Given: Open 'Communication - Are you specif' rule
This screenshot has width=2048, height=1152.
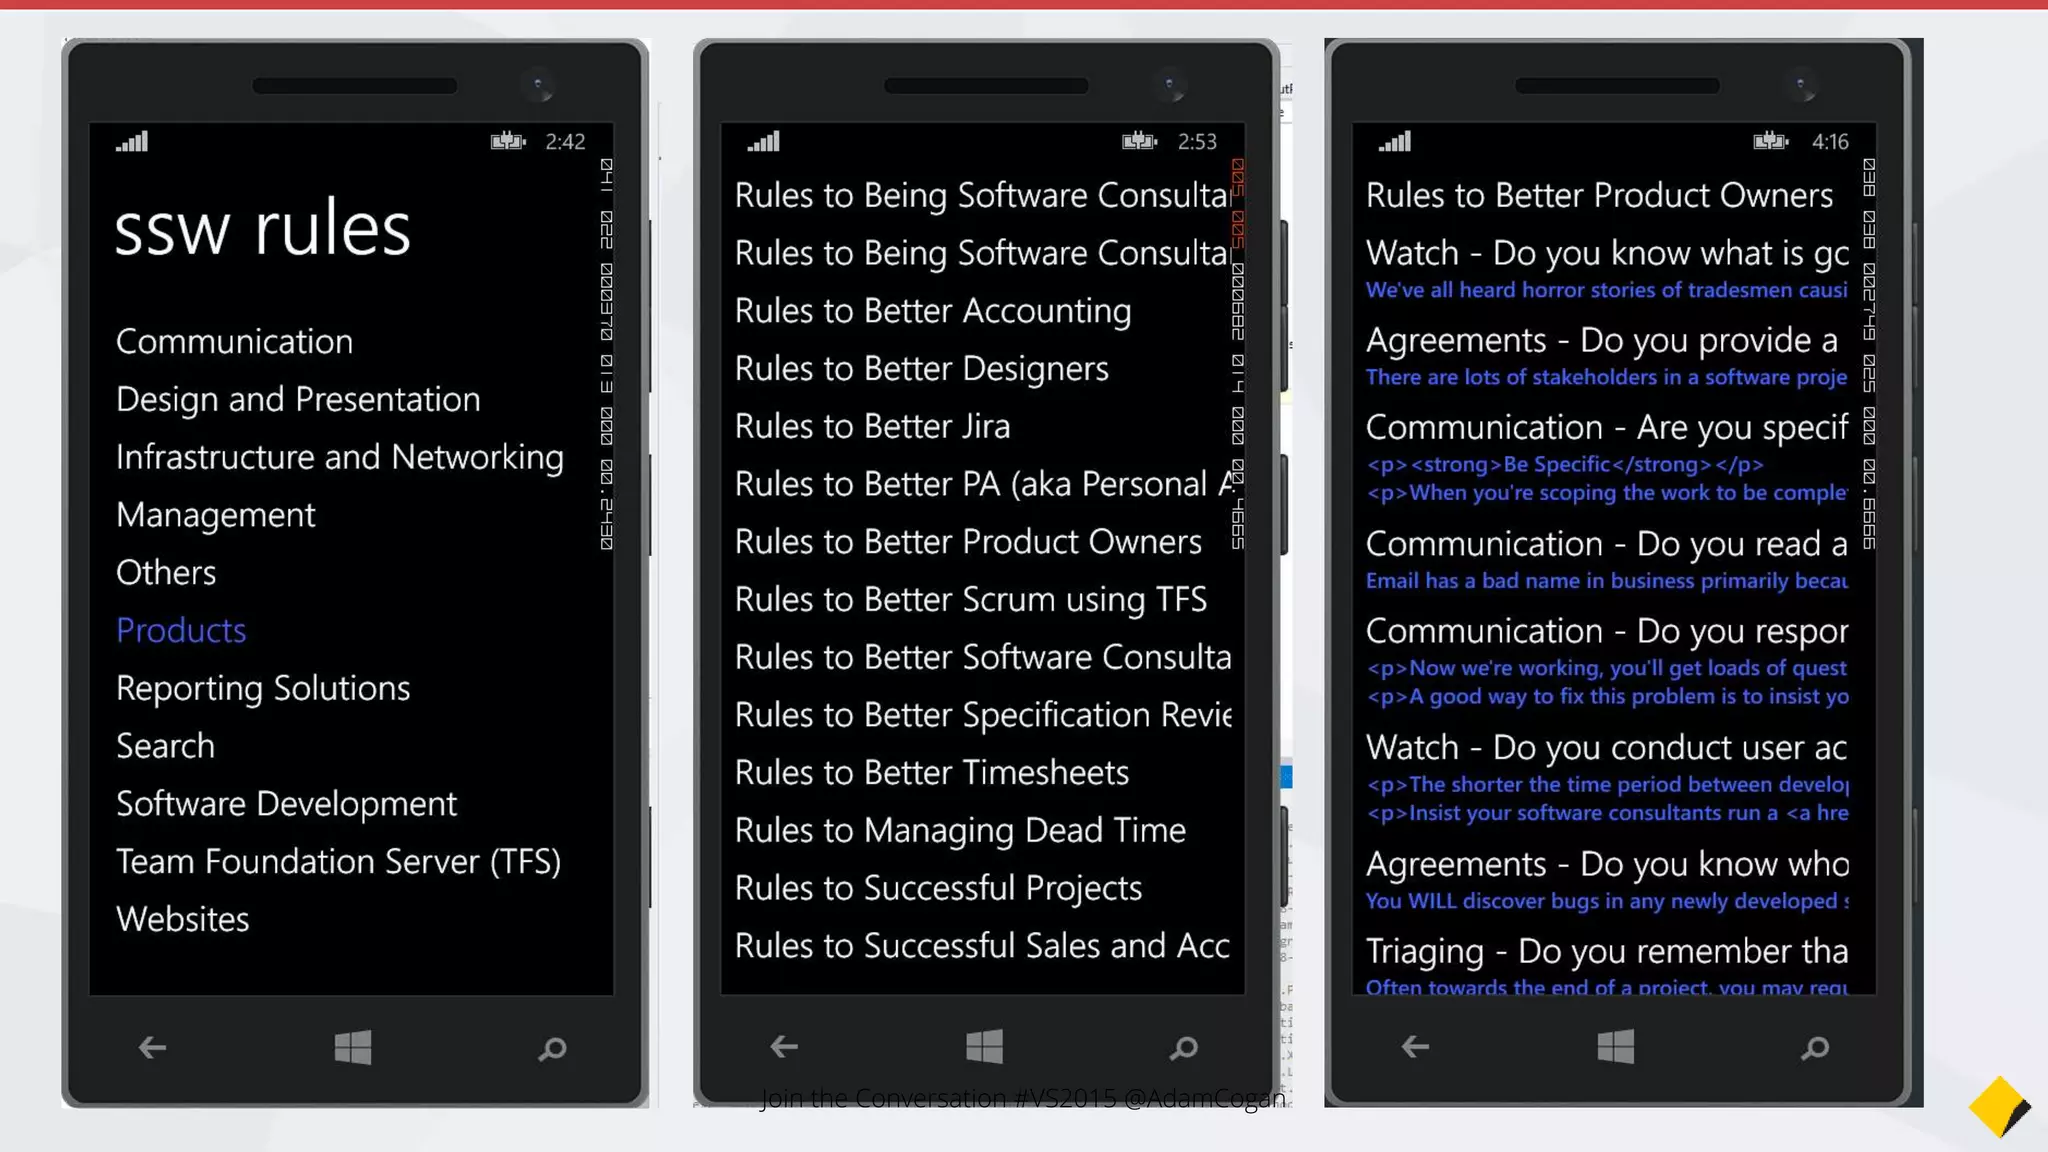Looking at the screenshot, I should pos(1607,428).
